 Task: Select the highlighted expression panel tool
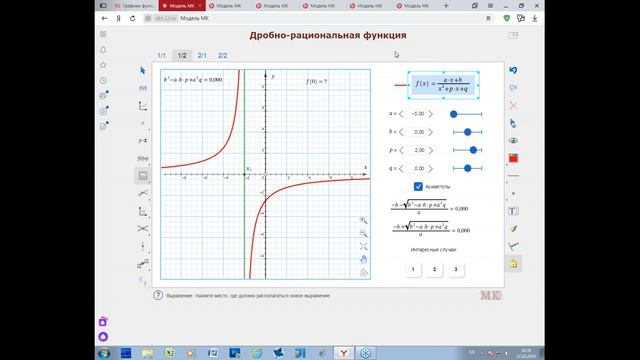click(143, 176)
